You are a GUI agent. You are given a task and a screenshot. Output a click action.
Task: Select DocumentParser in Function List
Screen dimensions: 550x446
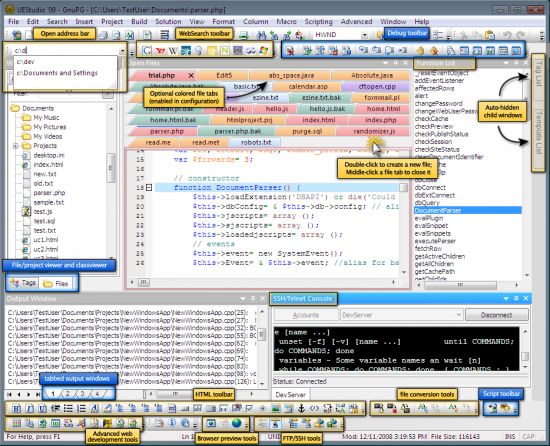(468, 210)
